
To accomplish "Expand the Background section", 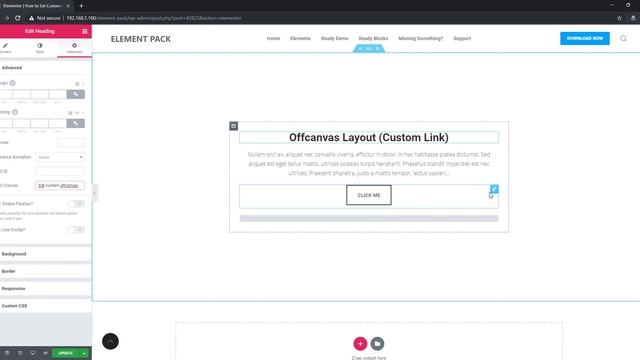I will click(x=46, y=254).
